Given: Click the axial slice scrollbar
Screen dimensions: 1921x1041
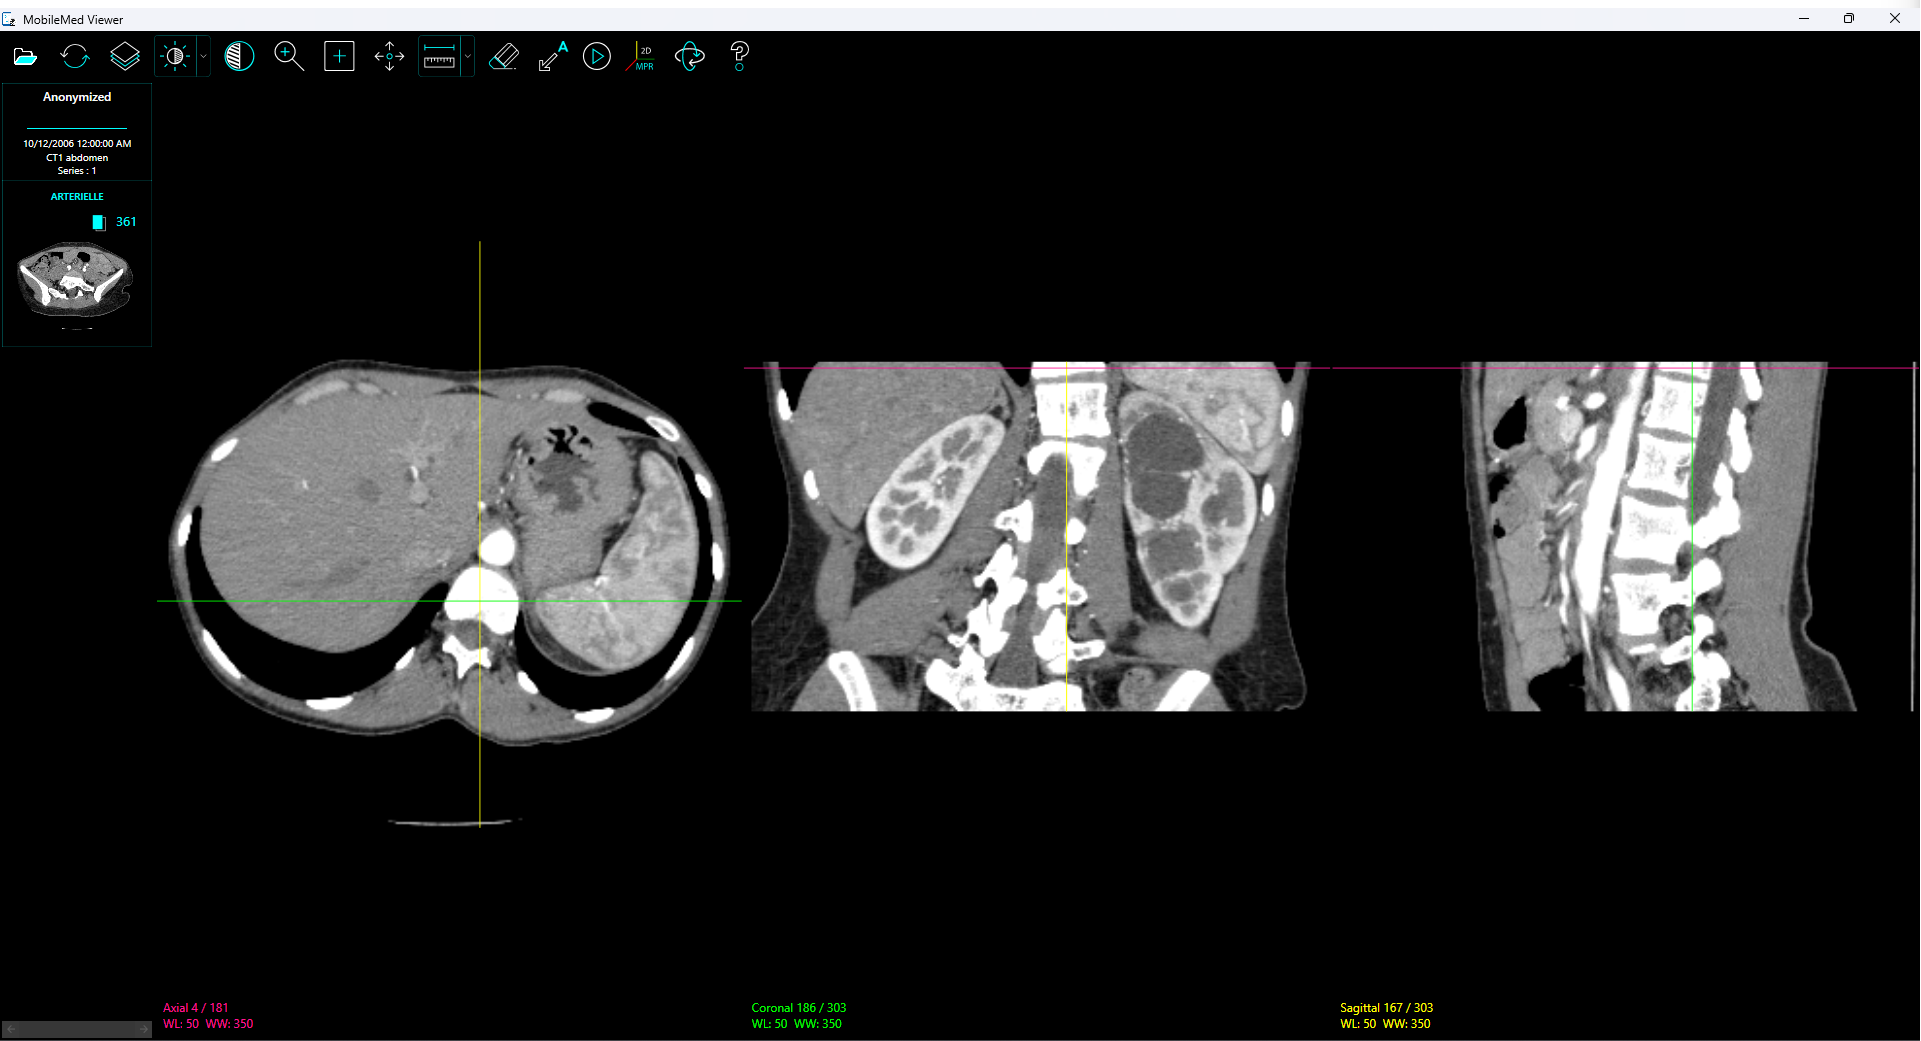Looking at the screenshot, I should [x=76, y=1028].
